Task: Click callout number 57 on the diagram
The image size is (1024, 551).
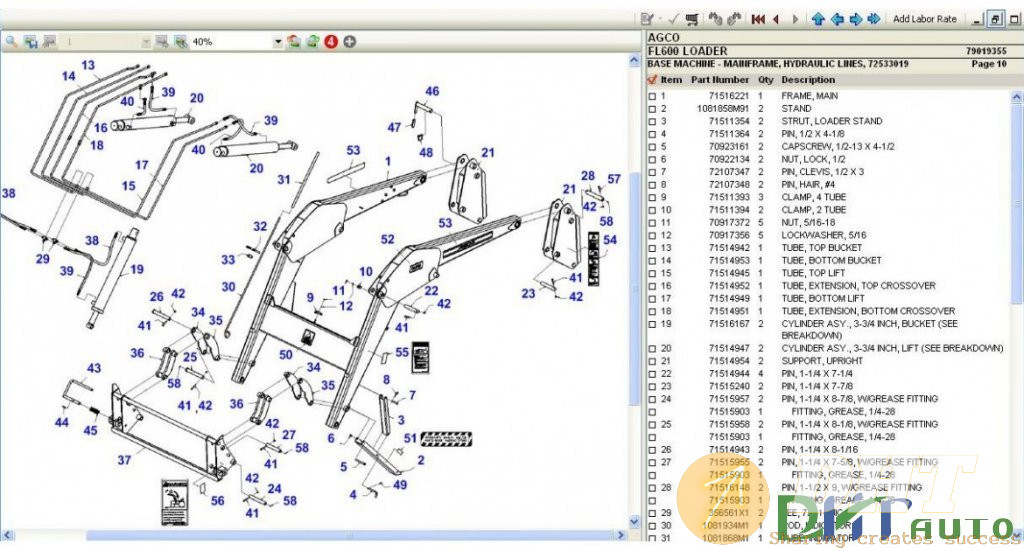Action: [613, 178]
